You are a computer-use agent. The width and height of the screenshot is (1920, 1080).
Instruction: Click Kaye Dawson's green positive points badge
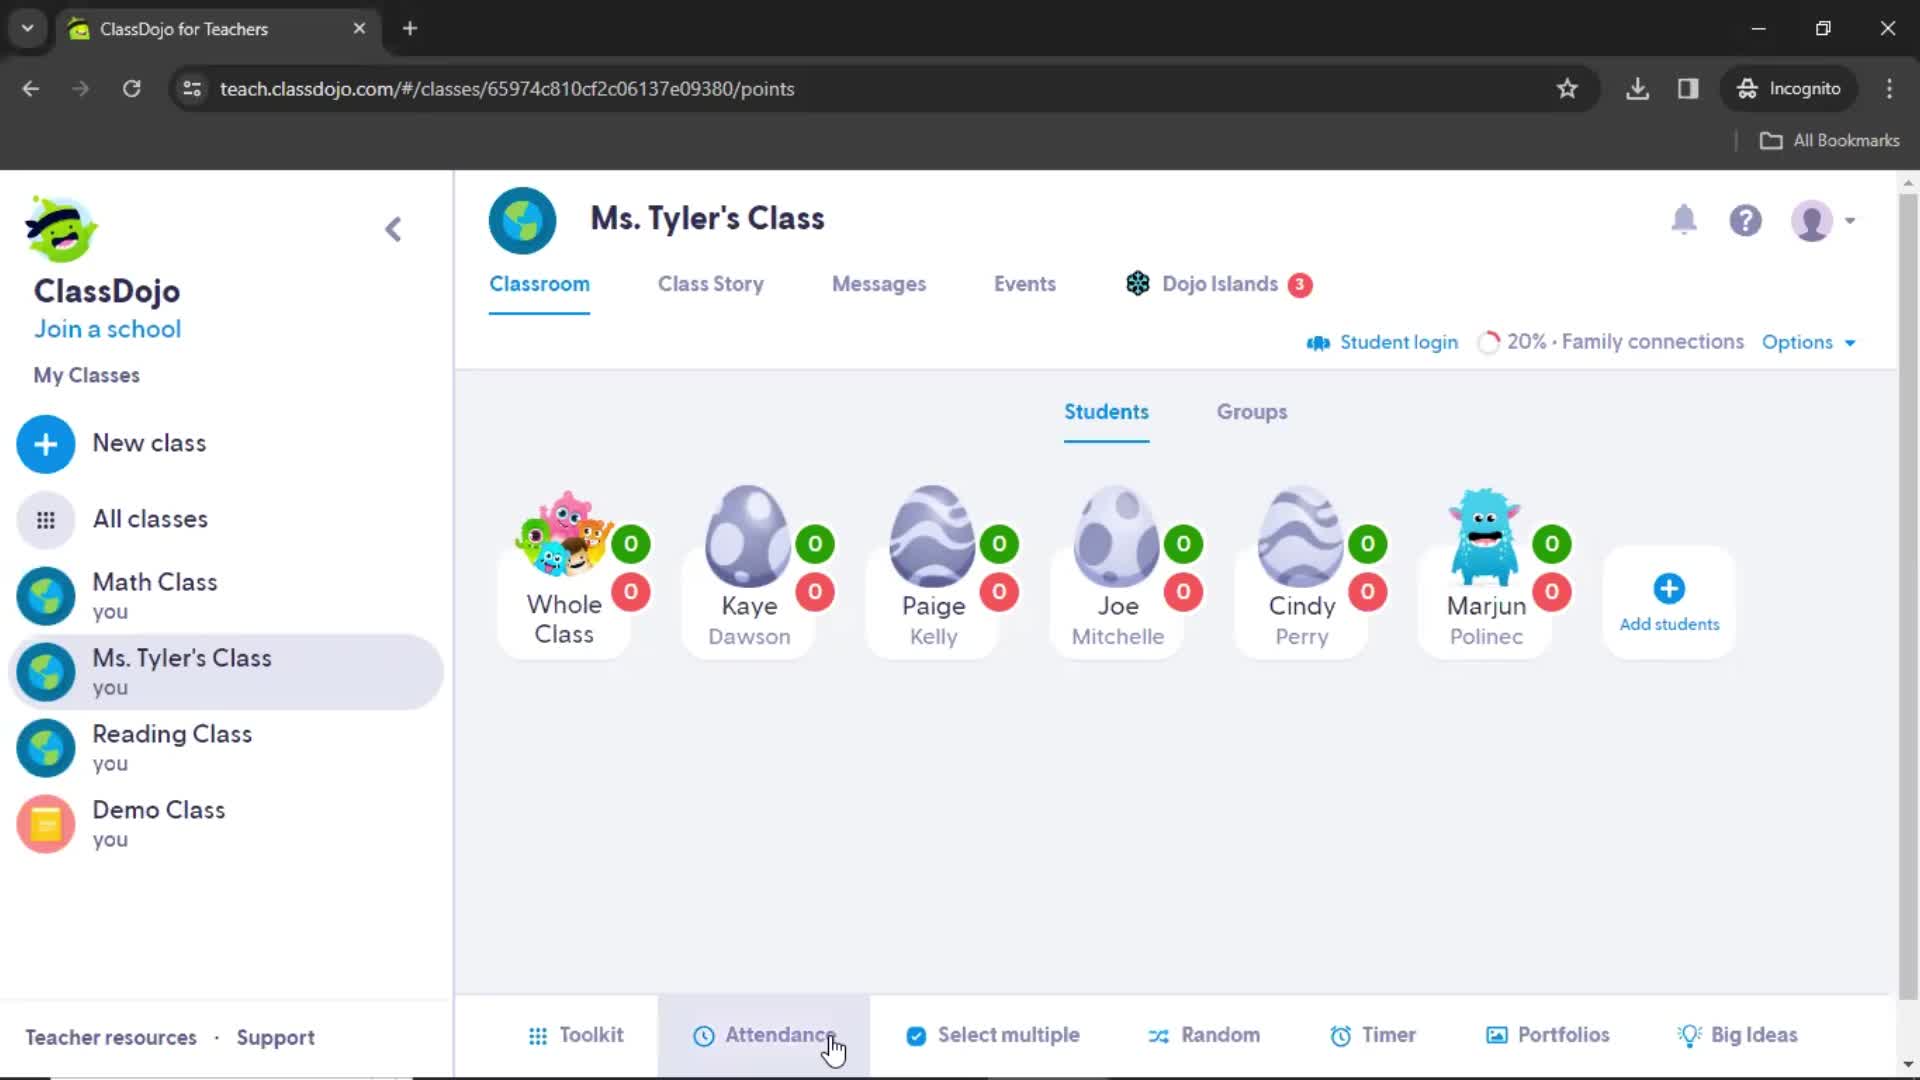(815, 544)
